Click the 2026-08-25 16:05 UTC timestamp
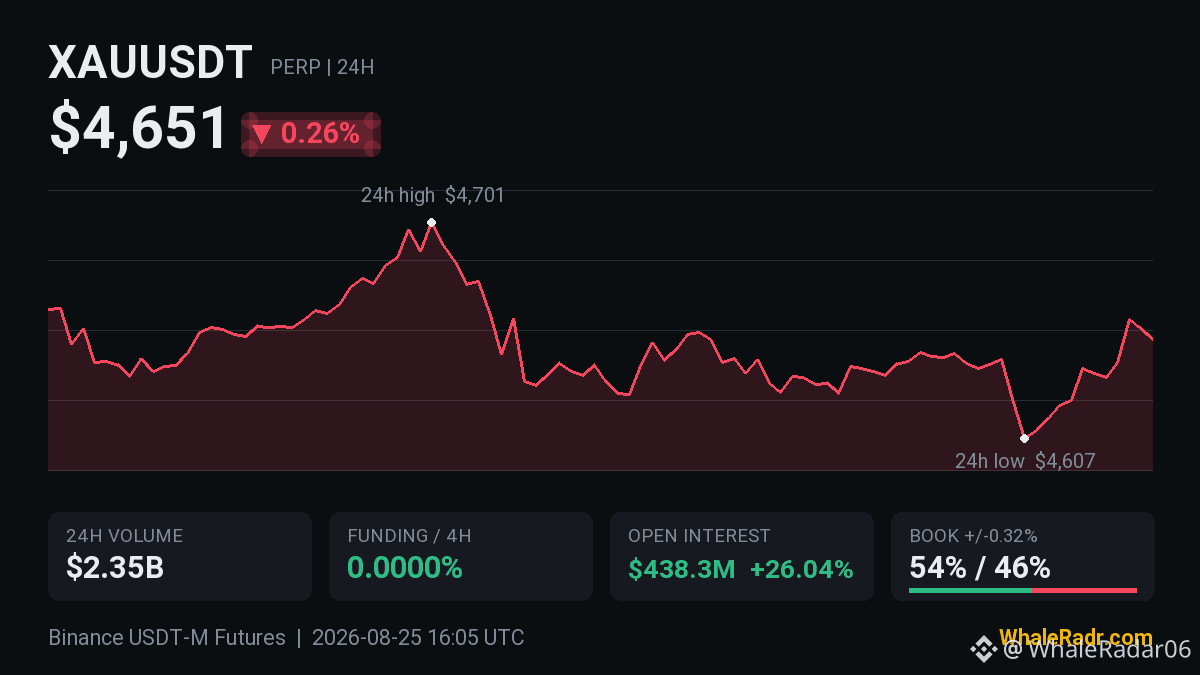 [418, 638]
